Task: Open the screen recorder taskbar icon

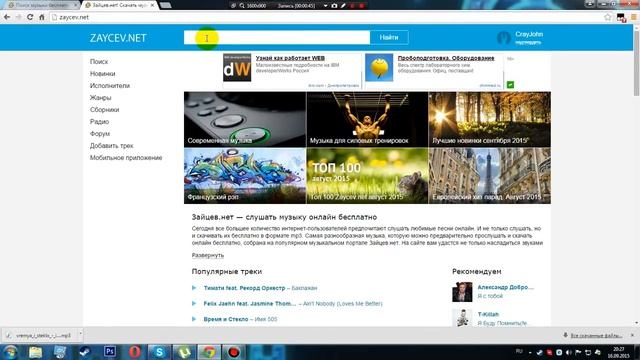Action: coord(233,352)
